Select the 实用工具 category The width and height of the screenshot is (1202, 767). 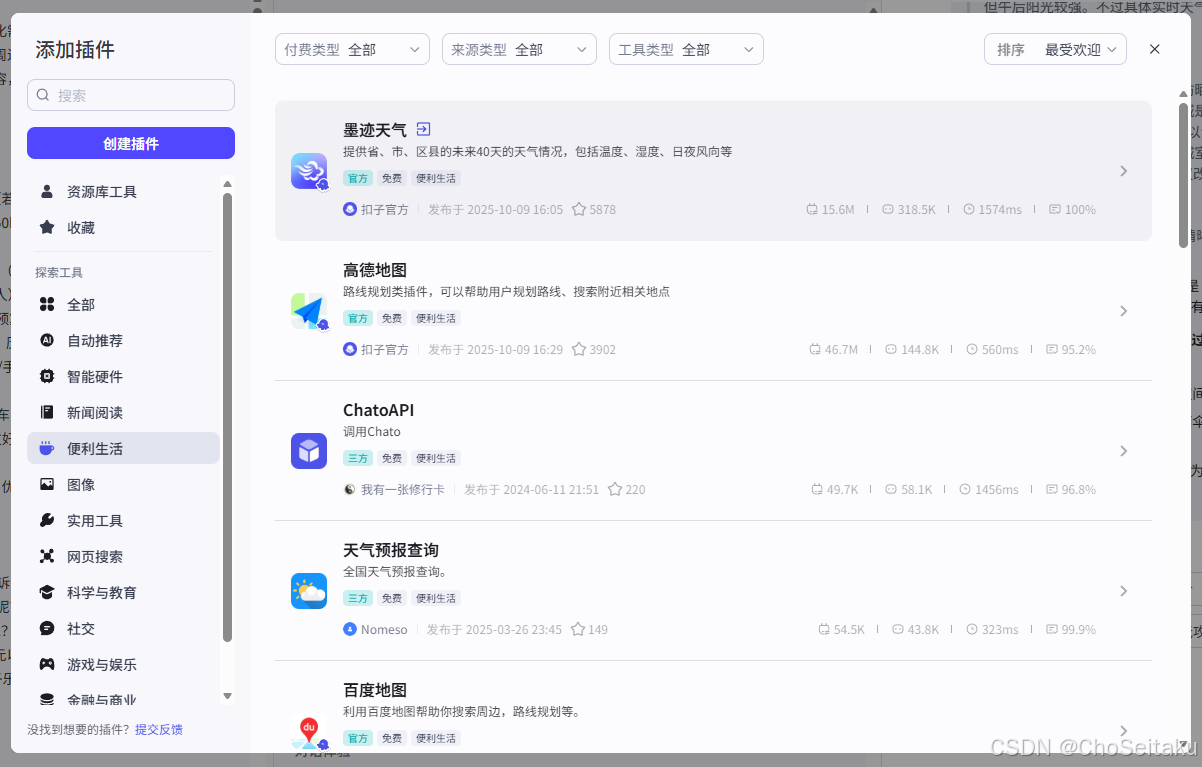(123, 521)
